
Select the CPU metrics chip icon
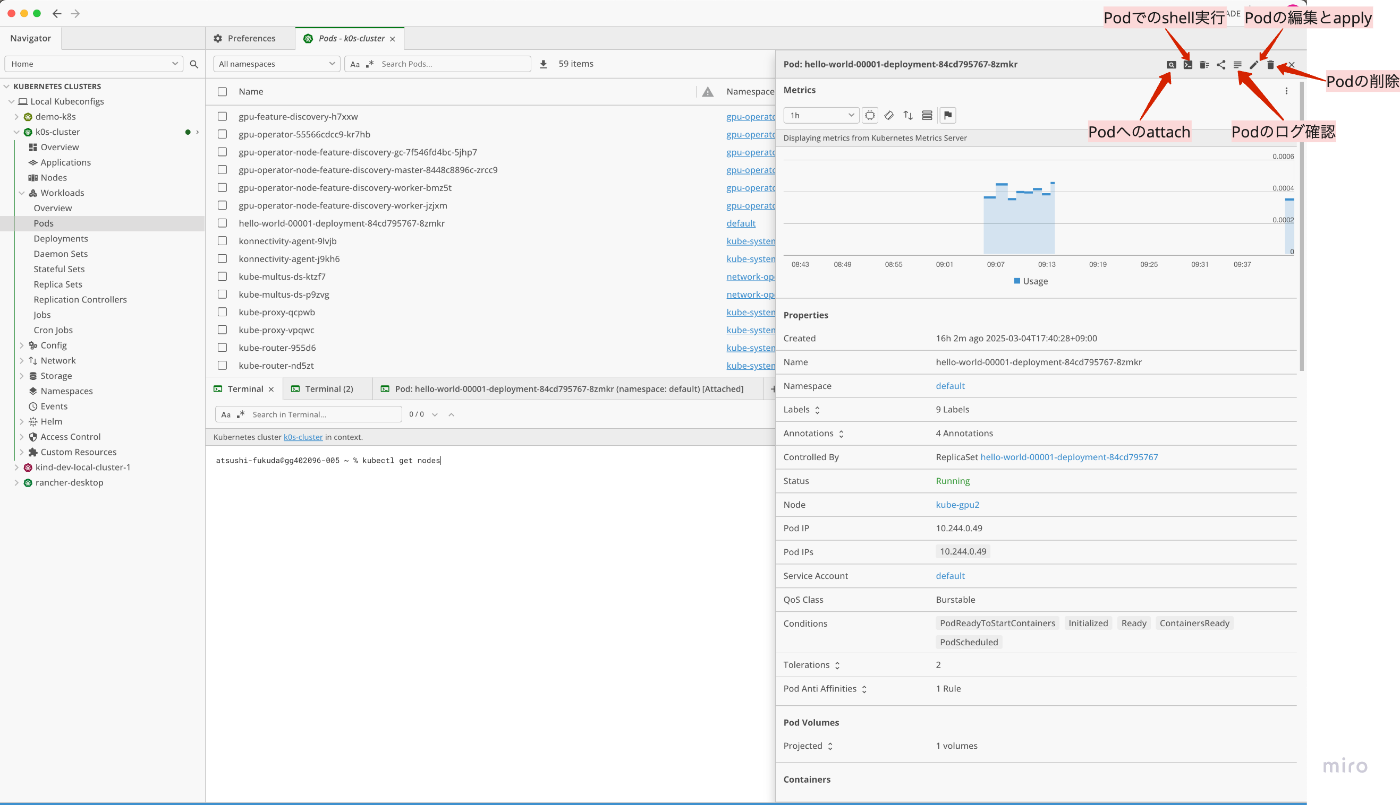point(870,115)
